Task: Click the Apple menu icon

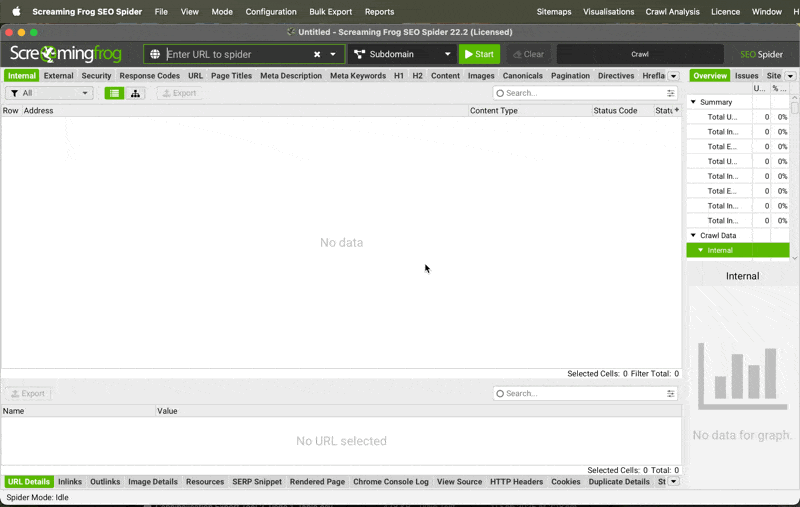Action: [16, 12]
